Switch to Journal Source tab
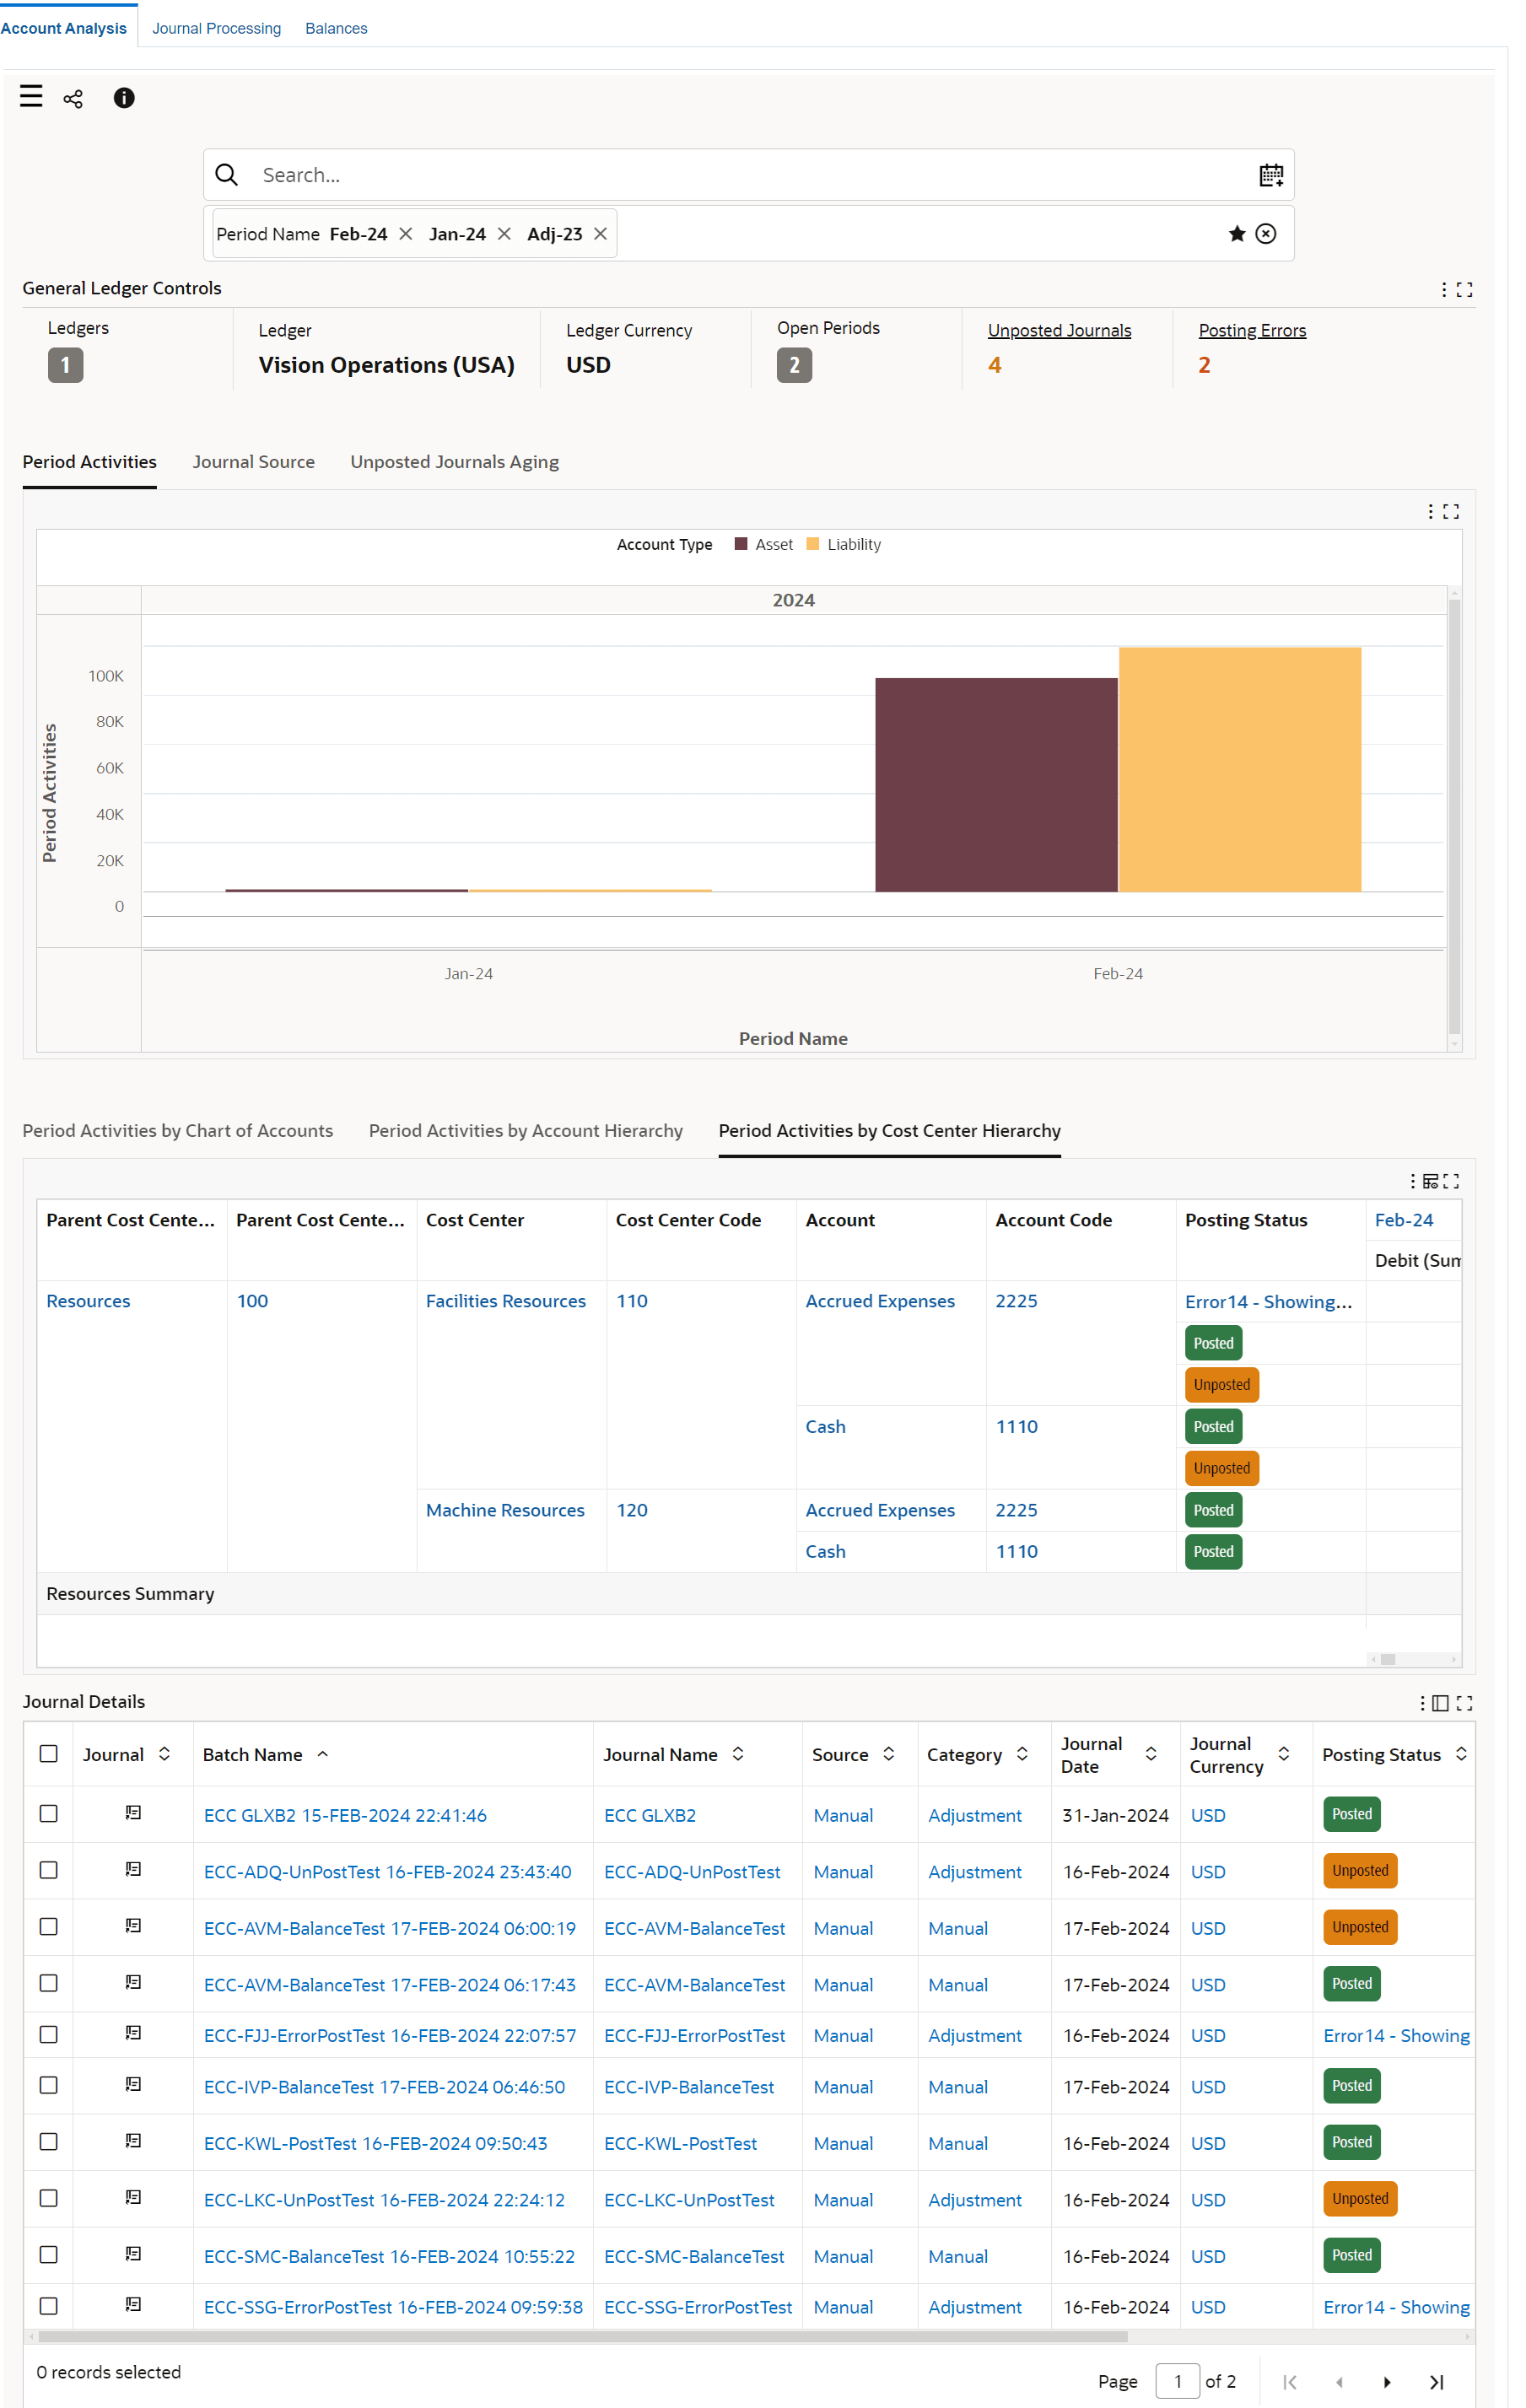1526x2408 pixels. pyautogui.click(x=254, y=462)
